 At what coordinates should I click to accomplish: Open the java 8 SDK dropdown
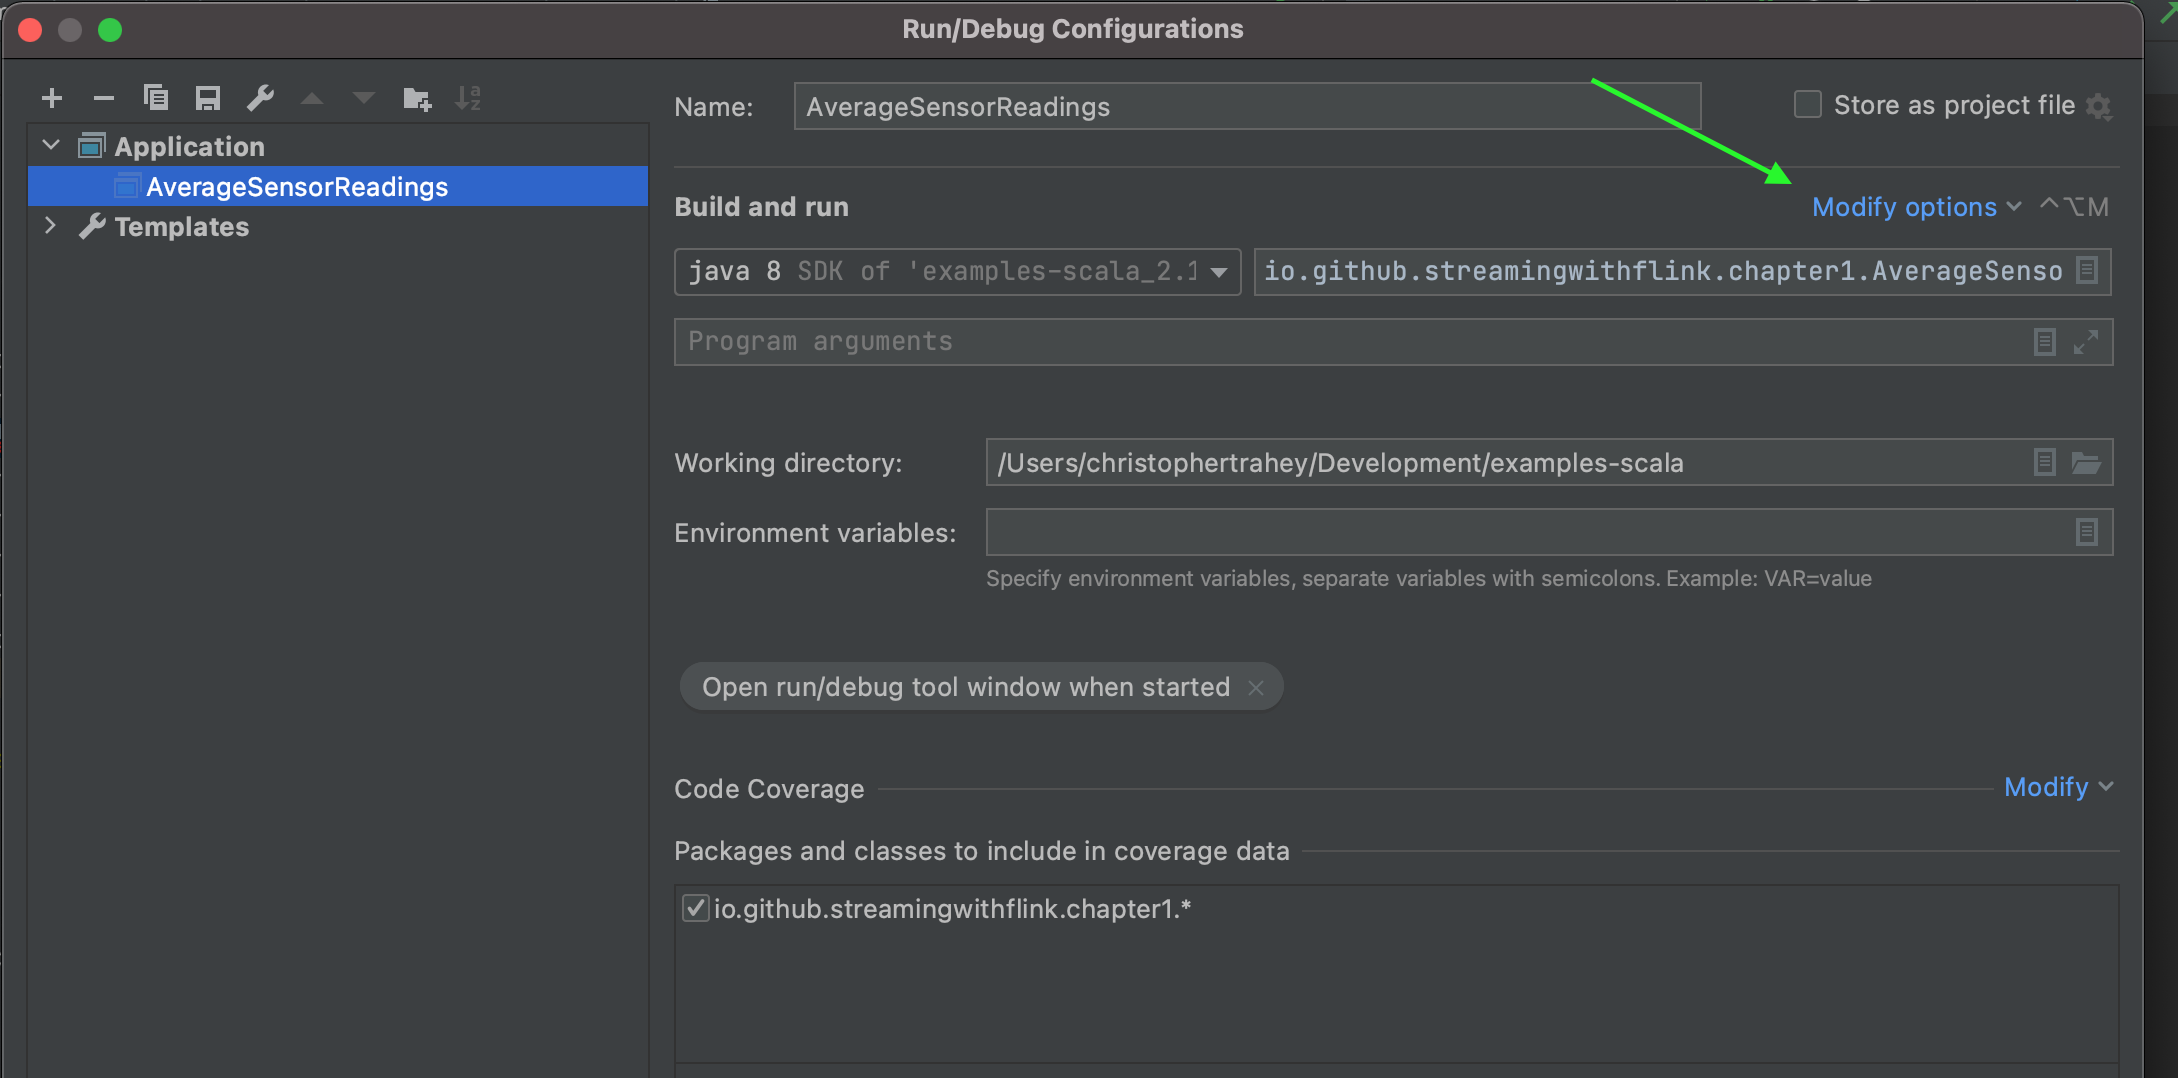[x=1219, y=272]
